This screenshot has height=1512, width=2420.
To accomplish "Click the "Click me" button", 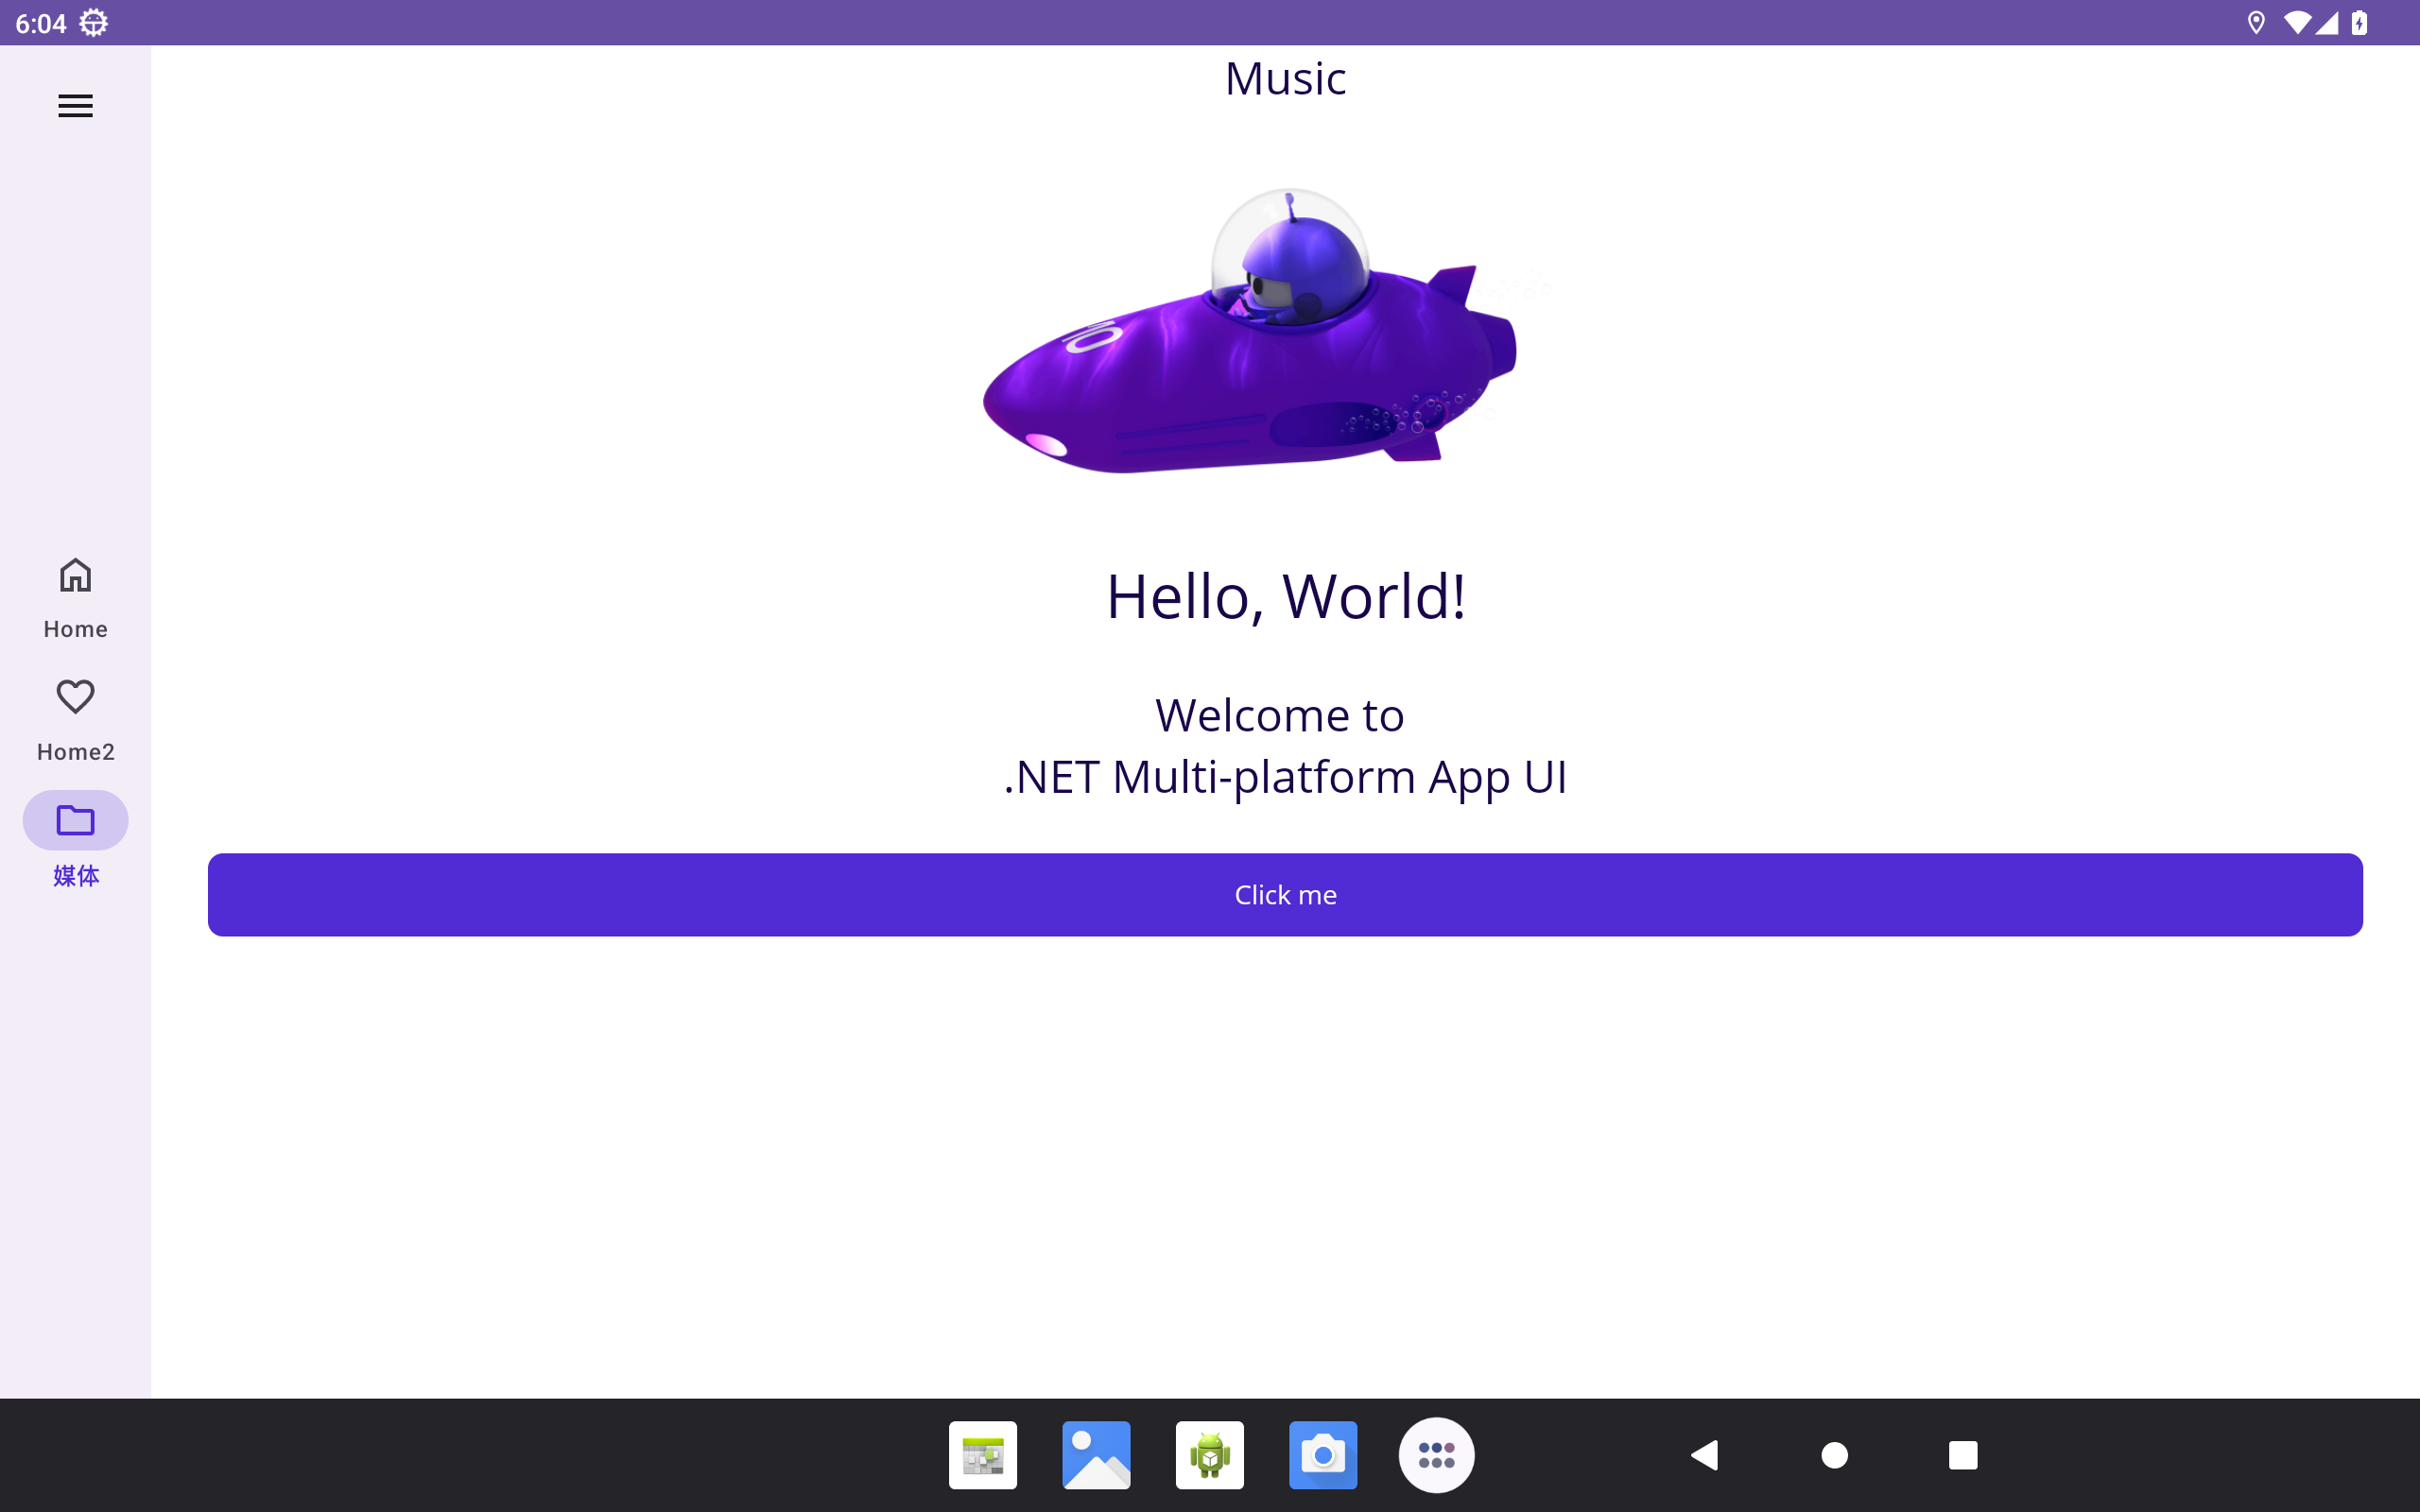I will [x=1285, y=895].
